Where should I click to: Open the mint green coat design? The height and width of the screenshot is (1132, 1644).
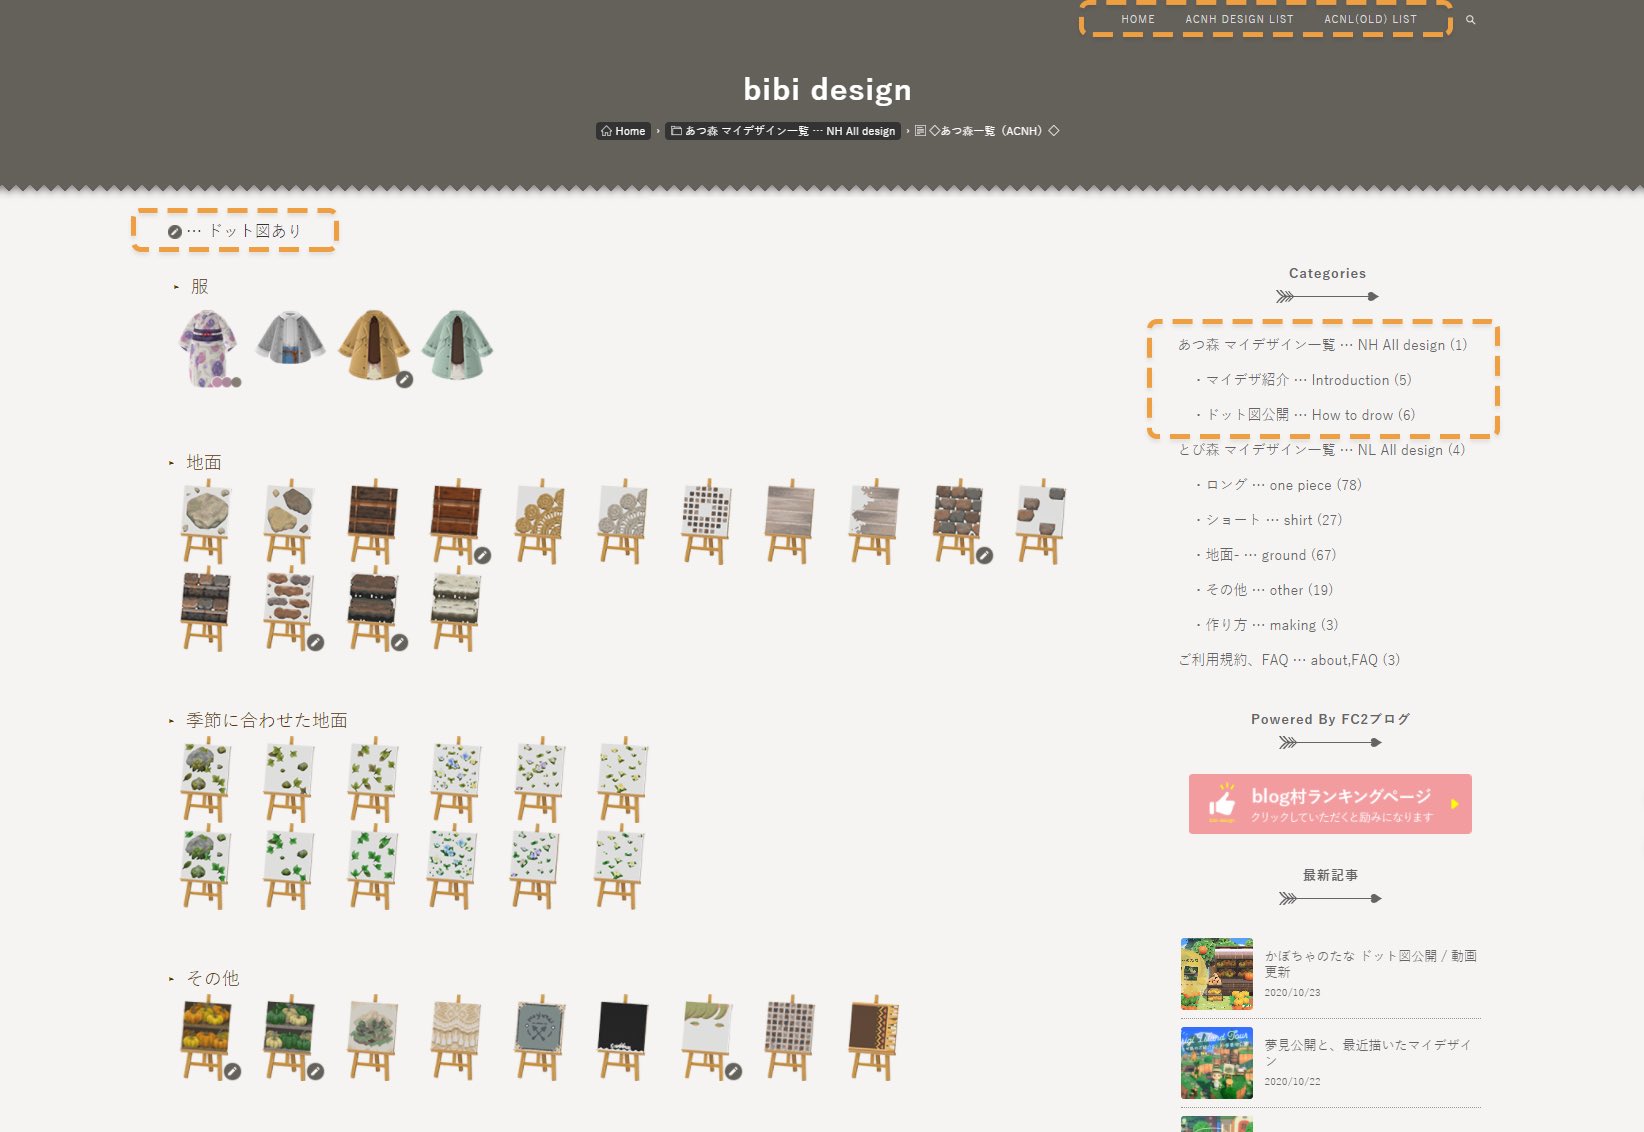[x=457, y=345]
